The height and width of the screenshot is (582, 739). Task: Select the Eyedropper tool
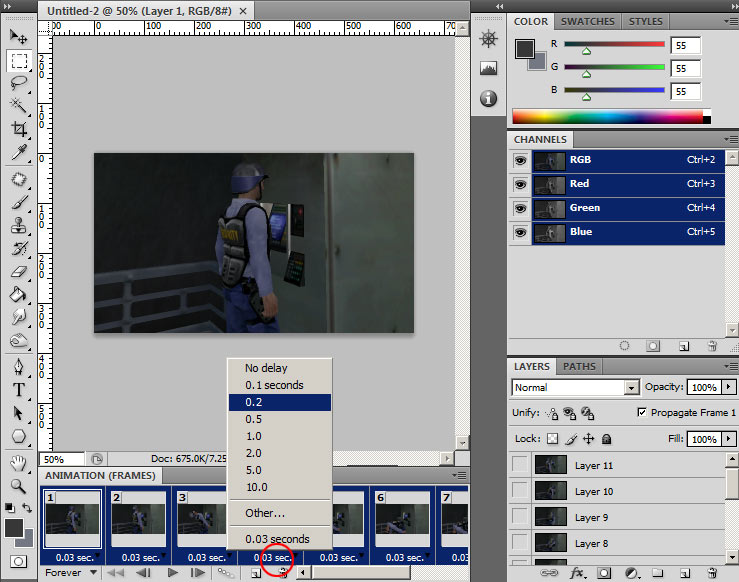pos(19,152)
